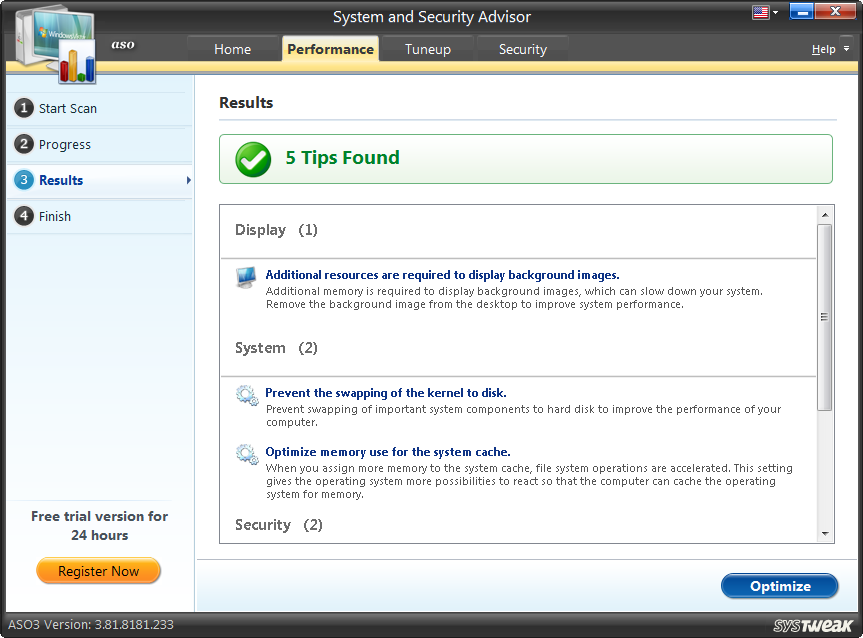Click the Finish step circle icon

coord(23,216)
